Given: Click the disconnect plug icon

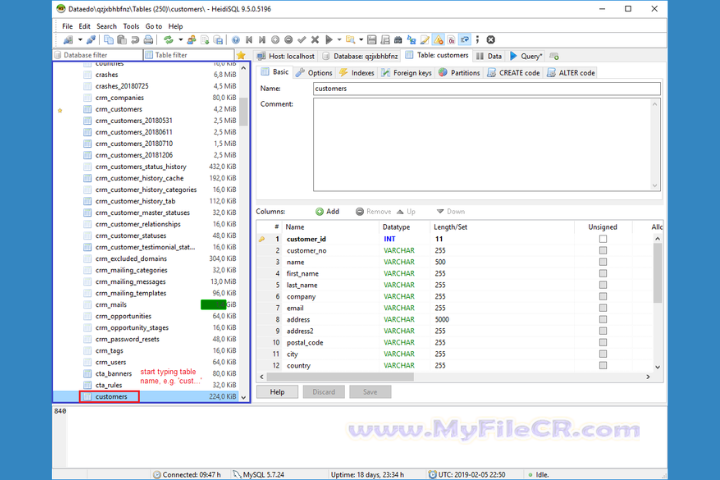Looking at the screenshot, I should (91, 40).
